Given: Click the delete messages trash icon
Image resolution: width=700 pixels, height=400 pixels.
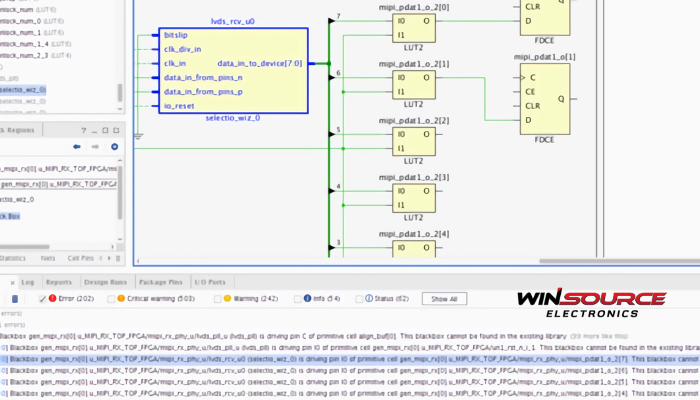Looking at the screenshot, I should [x=13, y=298].
